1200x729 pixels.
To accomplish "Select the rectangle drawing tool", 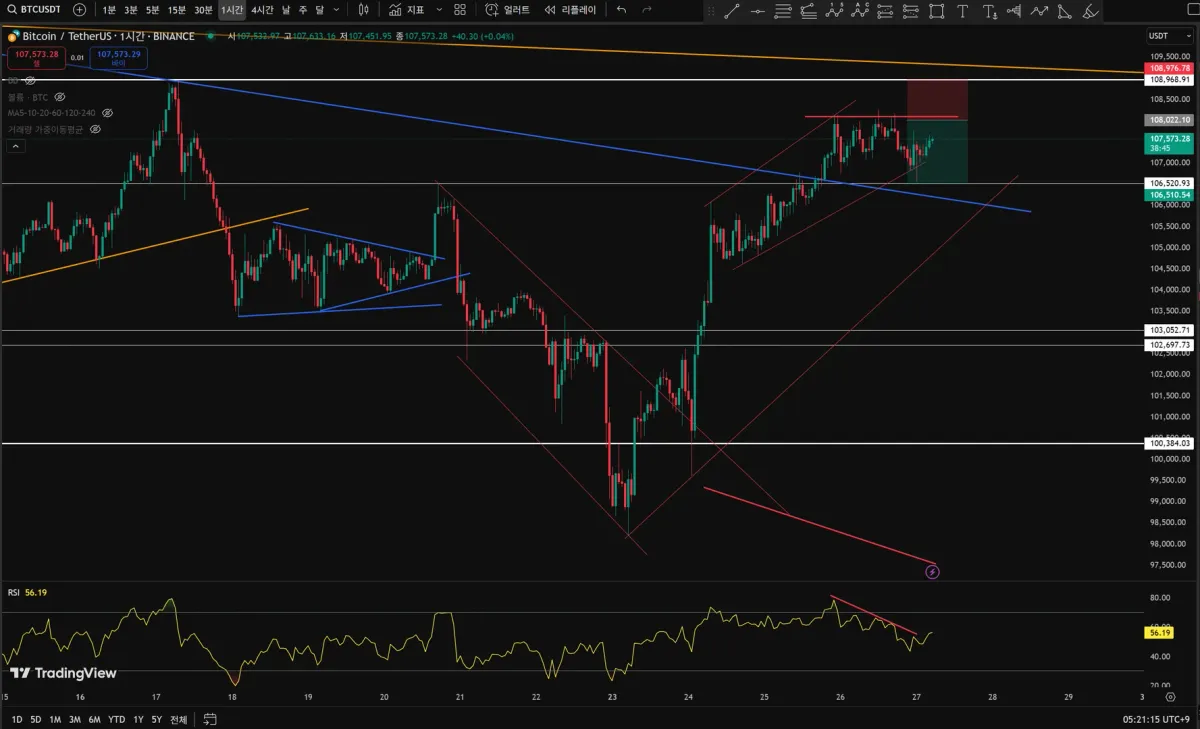I will [x=936, y=11].
